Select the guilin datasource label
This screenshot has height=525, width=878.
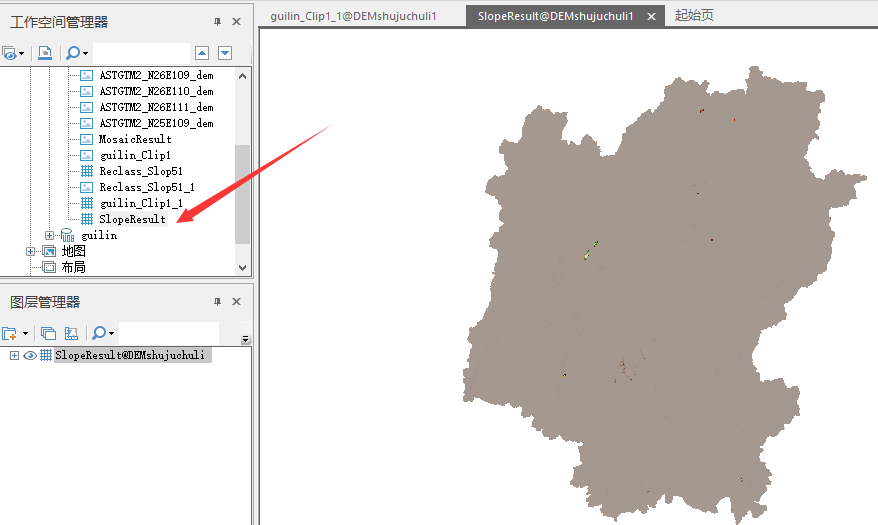pyautogui.click(x=99, y=236)
